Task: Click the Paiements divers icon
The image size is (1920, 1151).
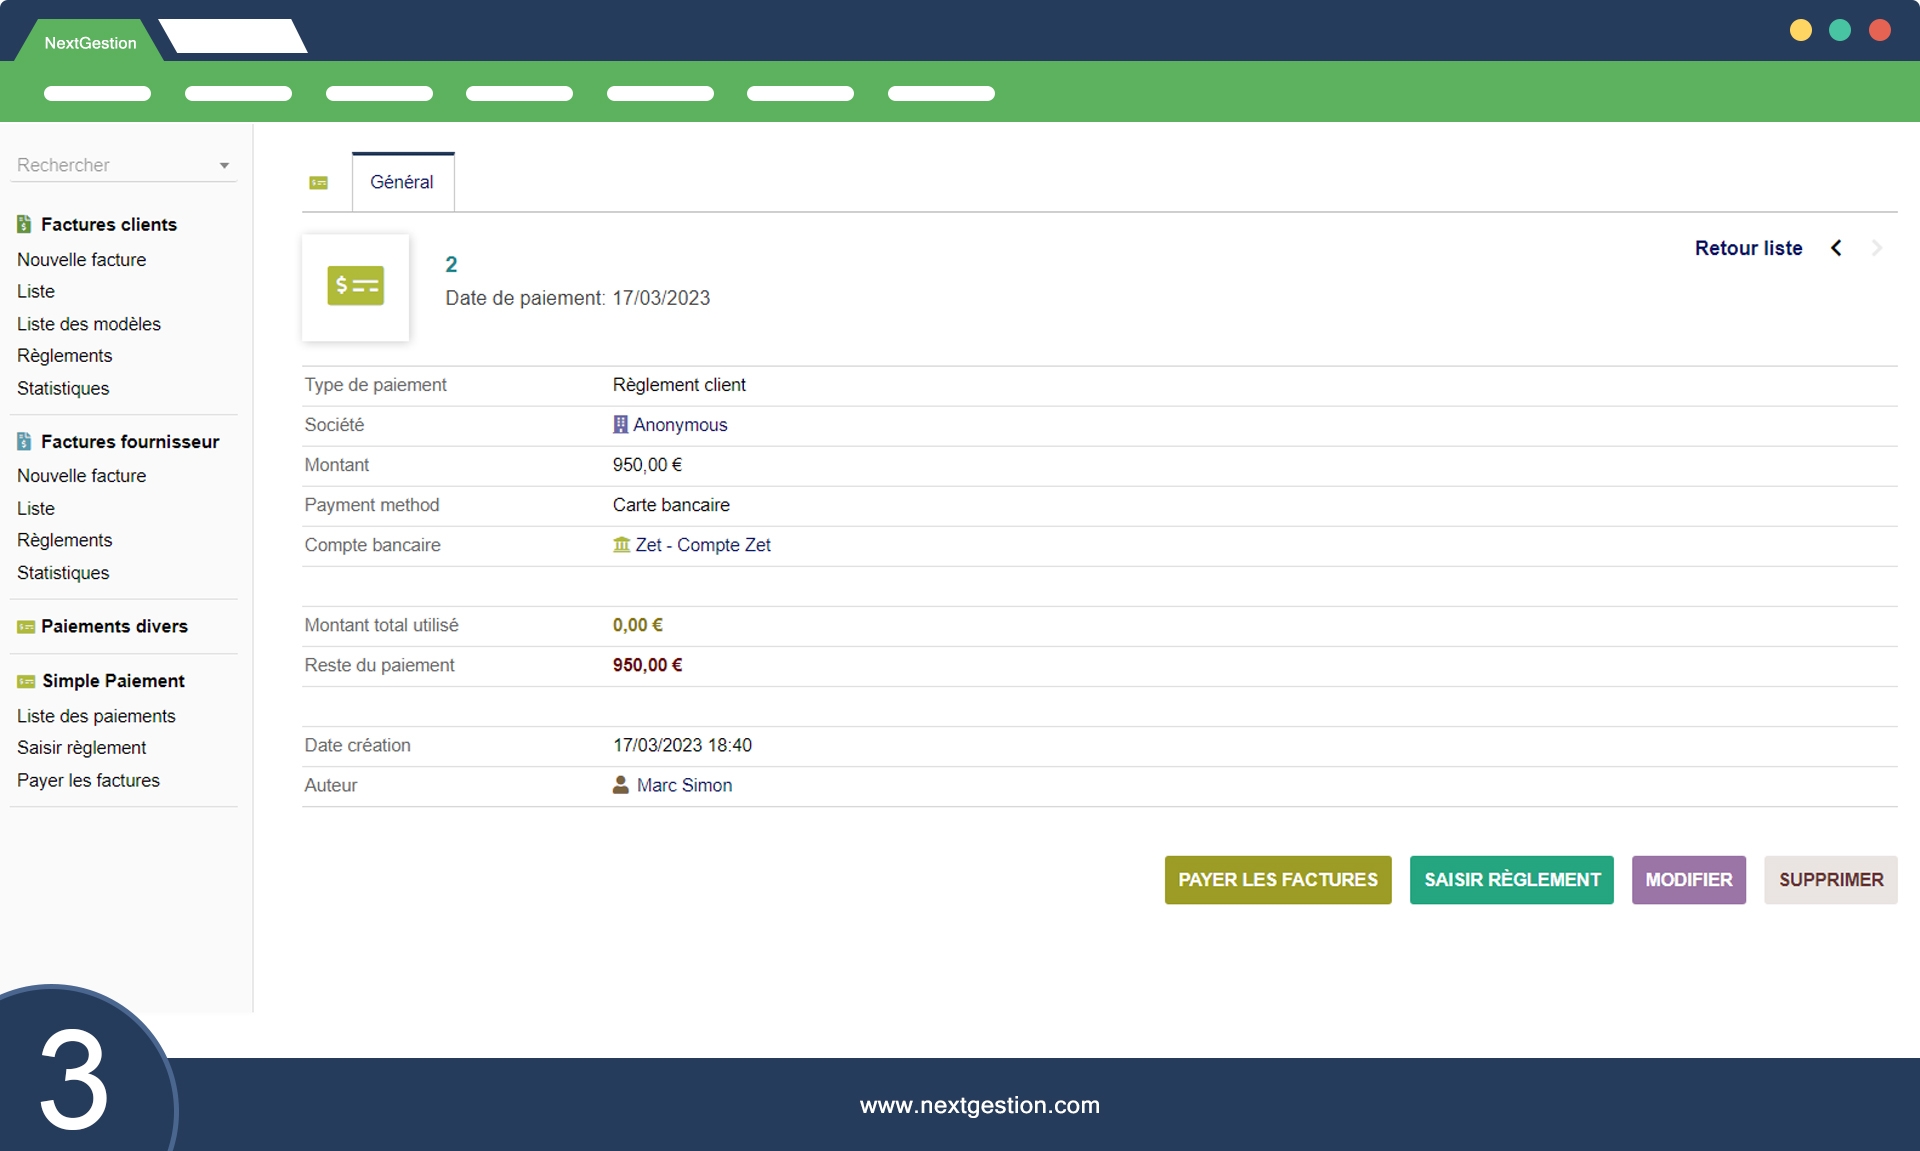Action: click(x=26, y=627)
